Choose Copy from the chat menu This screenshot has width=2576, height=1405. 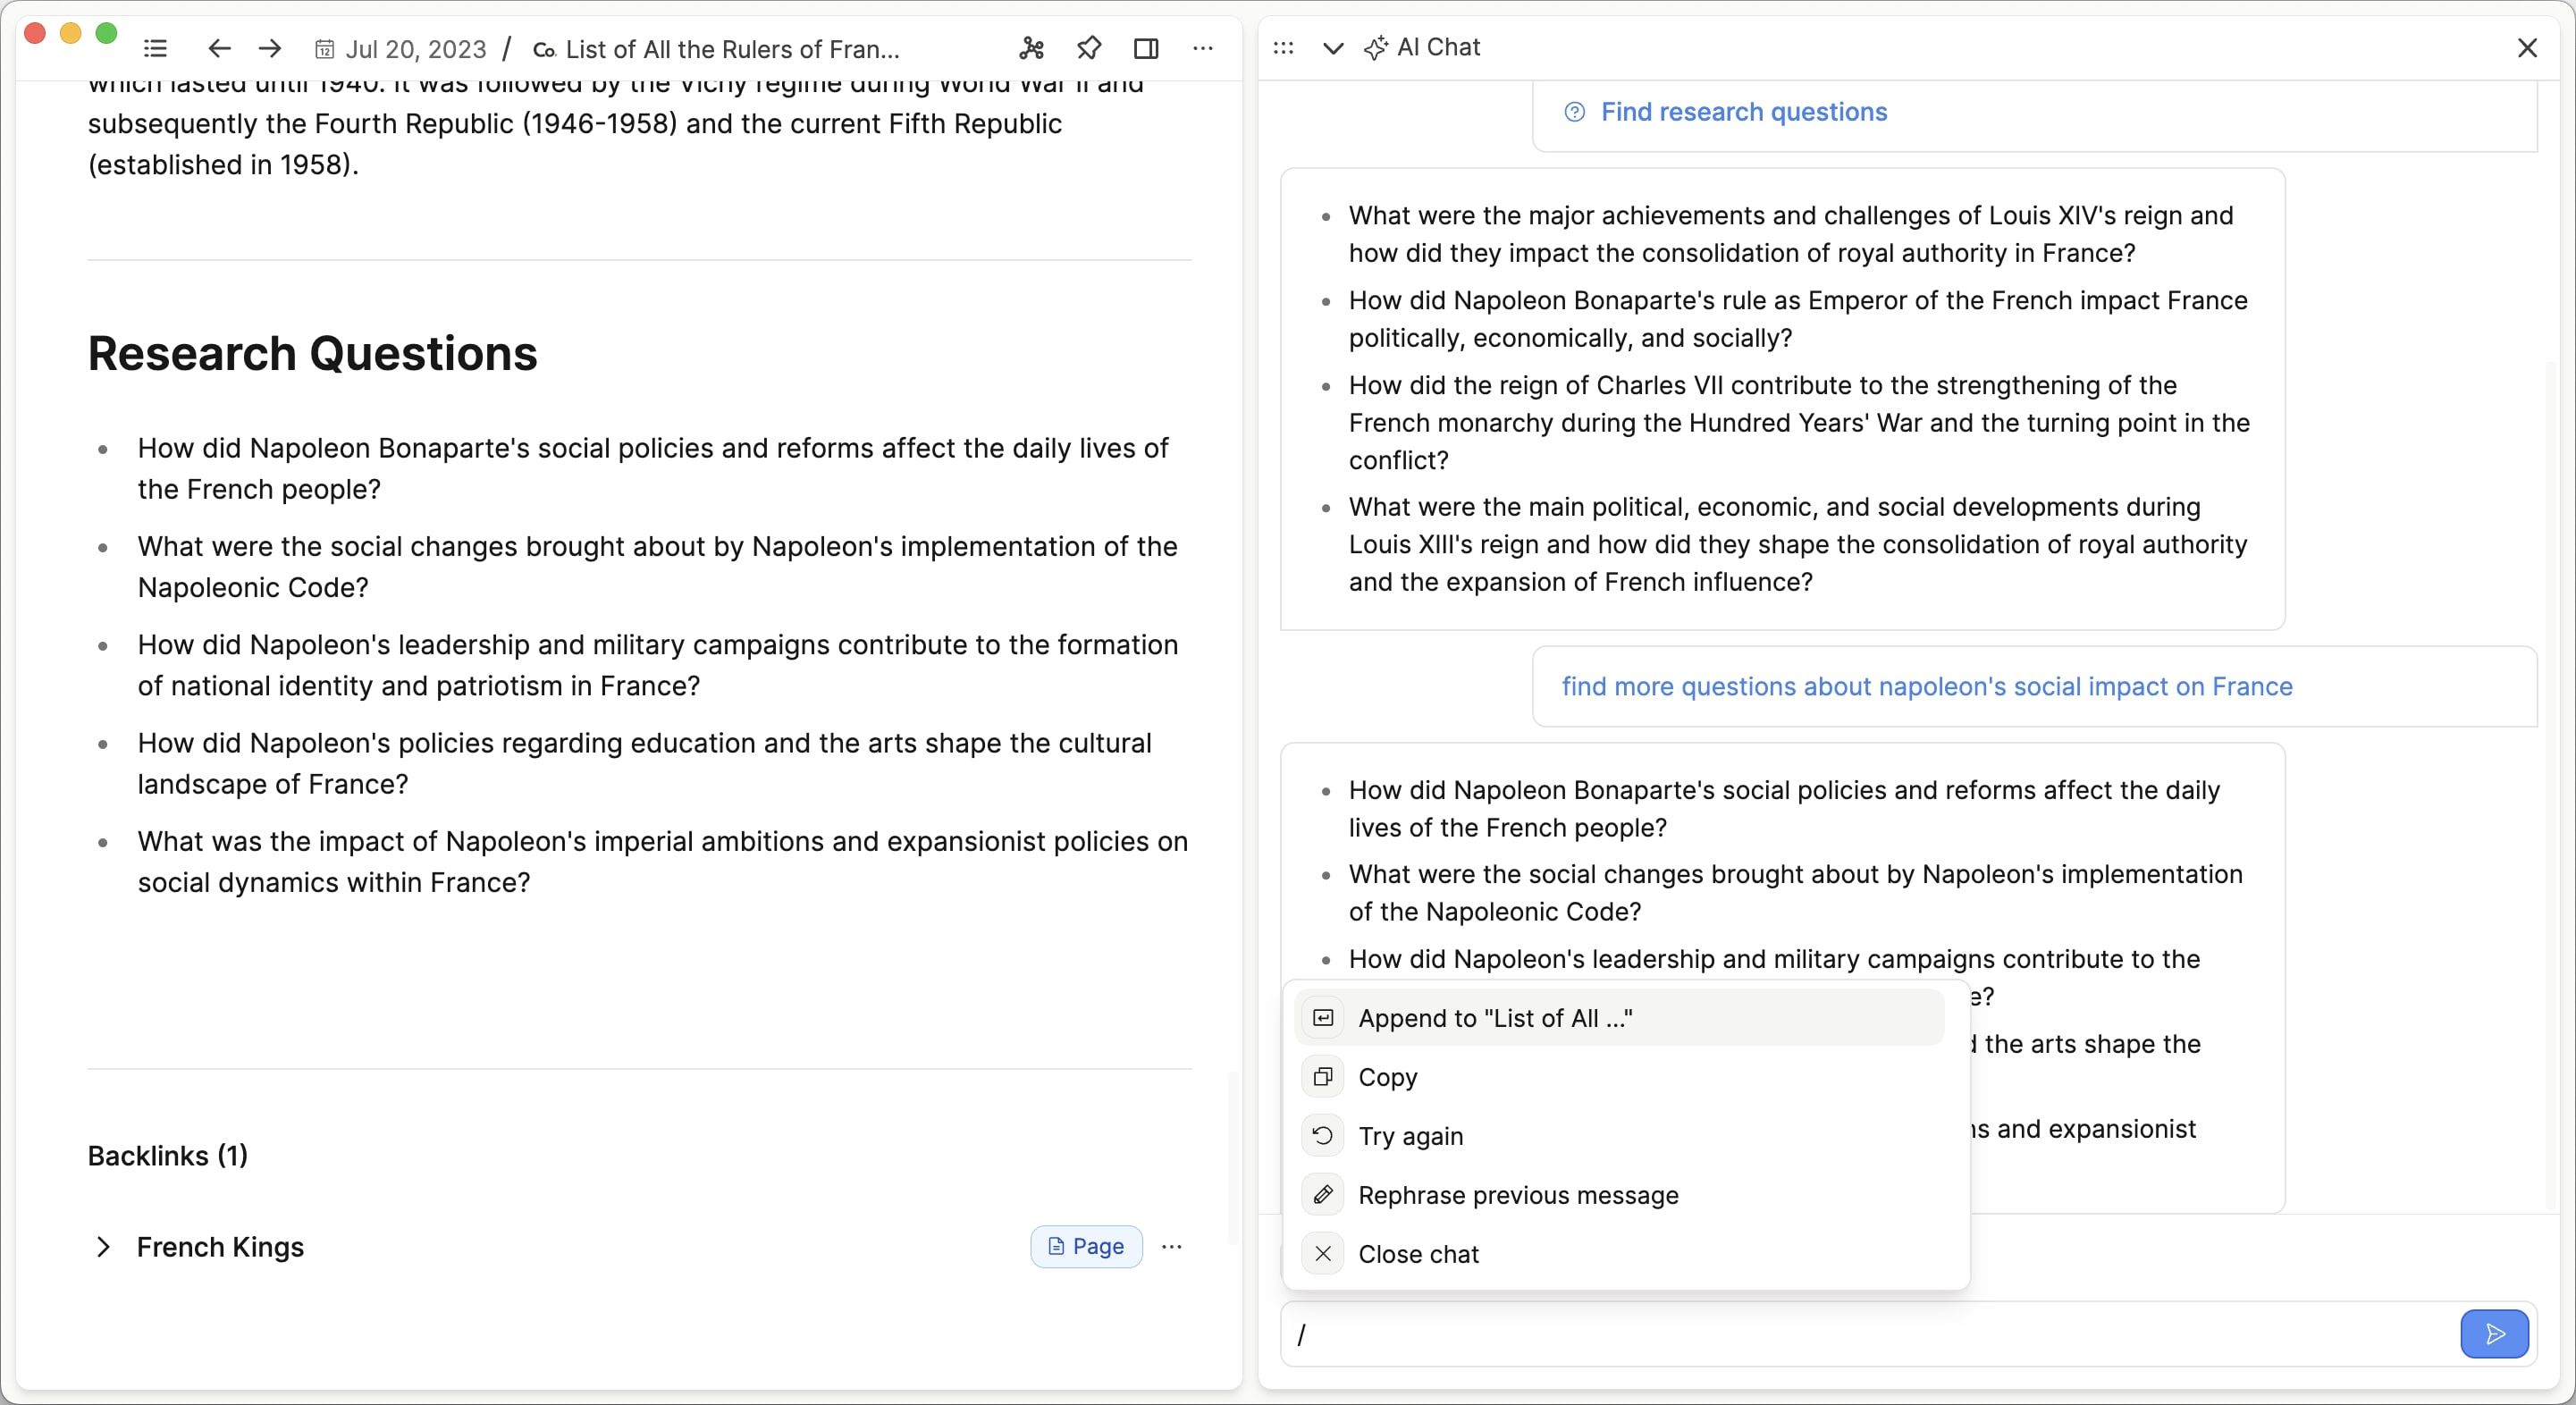pyautogui.click(x=1387, y=1077)
